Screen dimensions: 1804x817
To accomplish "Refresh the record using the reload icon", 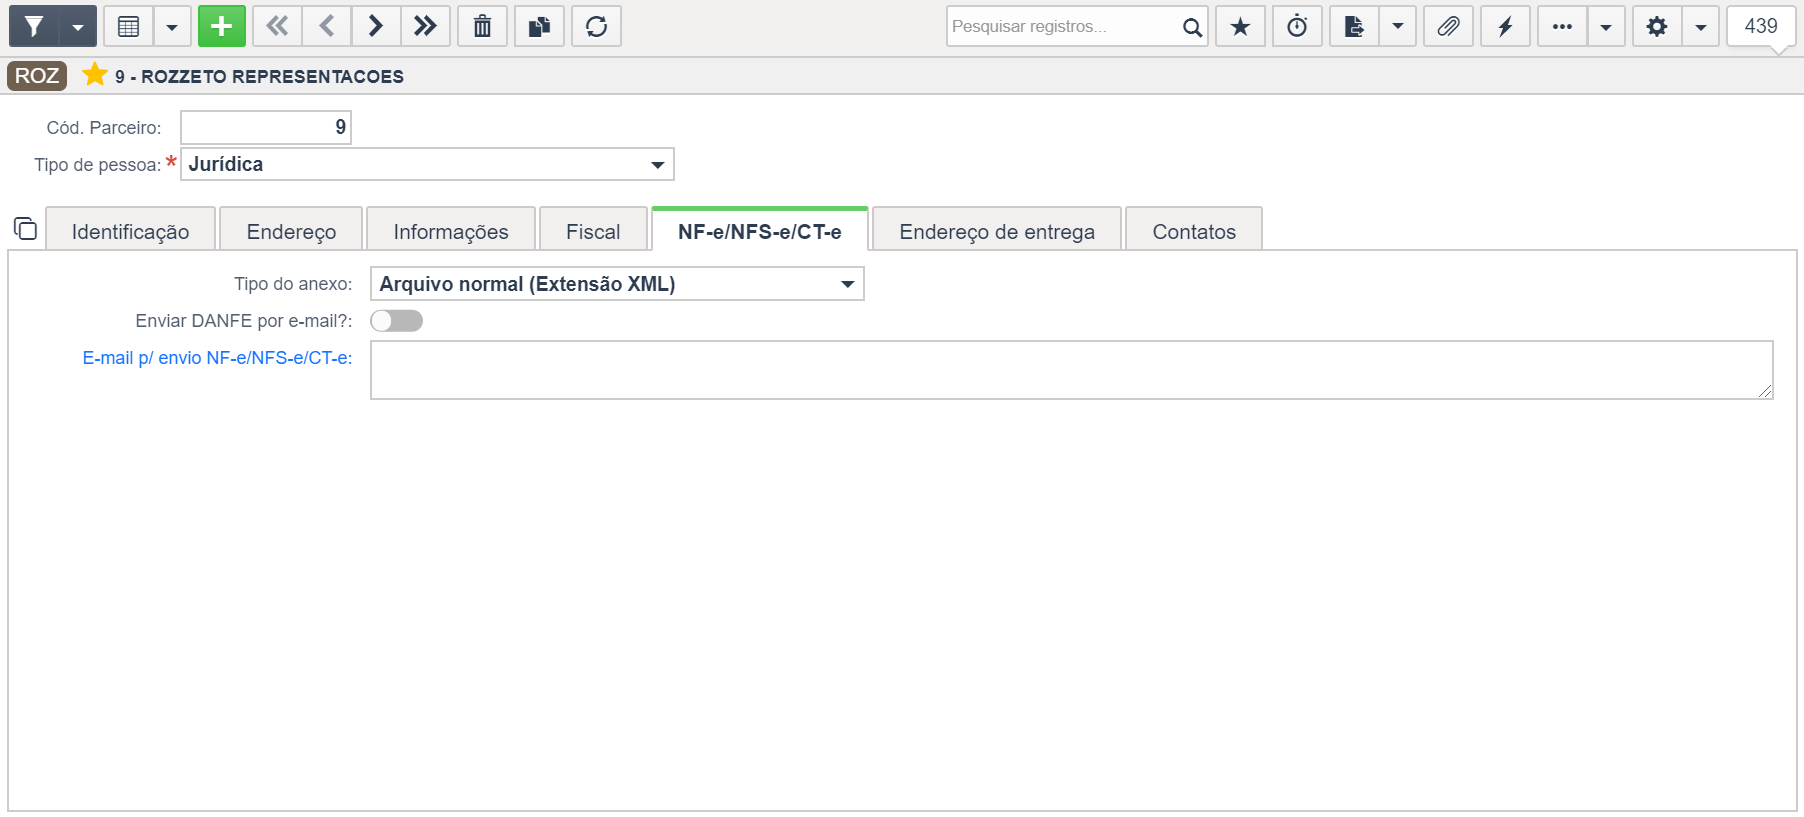I will pyautogui.click(x=596, y=26).
